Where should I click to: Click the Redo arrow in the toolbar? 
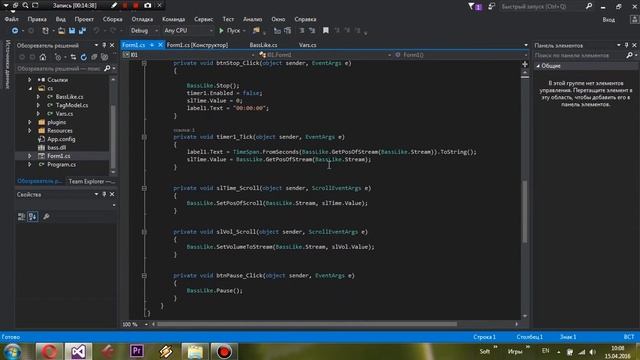[113, 31]
